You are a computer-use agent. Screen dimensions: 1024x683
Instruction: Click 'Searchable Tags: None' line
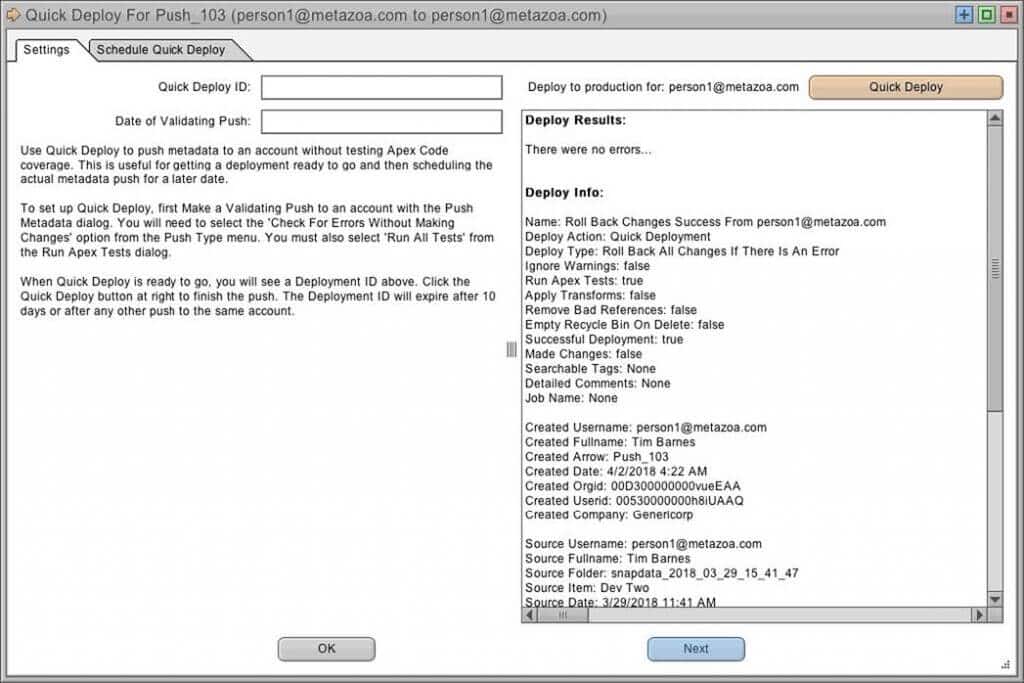[x=590, y=369]
